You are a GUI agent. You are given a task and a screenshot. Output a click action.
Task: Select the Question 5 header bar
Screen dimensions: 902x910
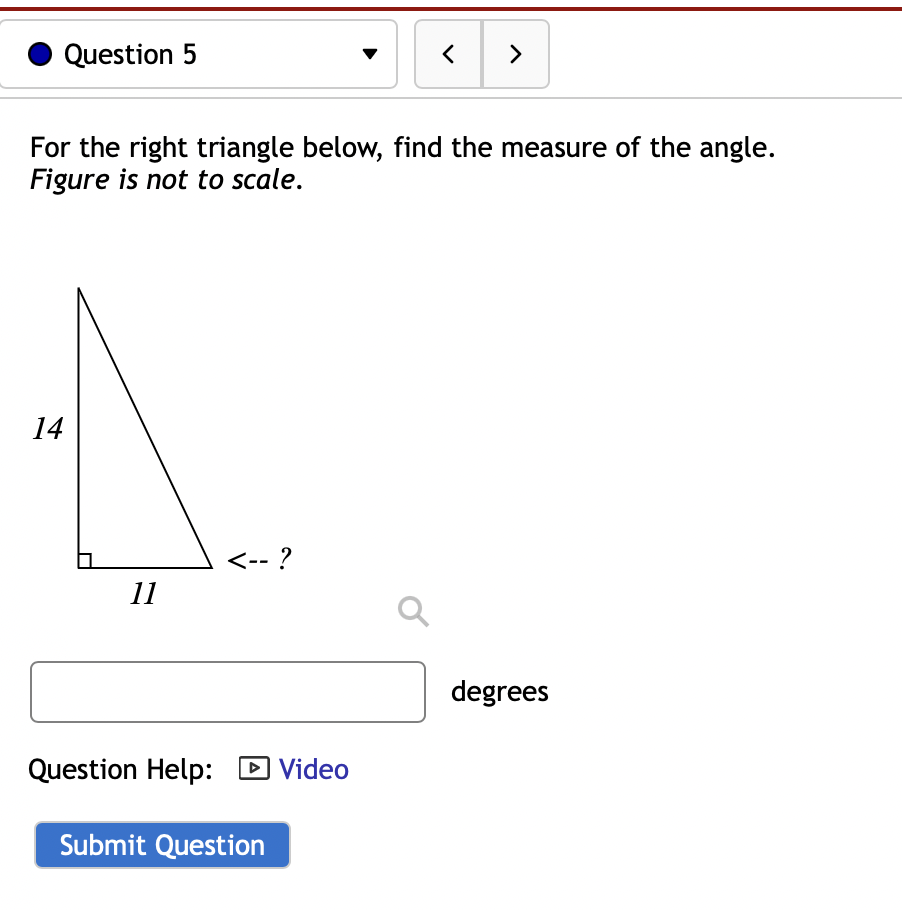200,54
